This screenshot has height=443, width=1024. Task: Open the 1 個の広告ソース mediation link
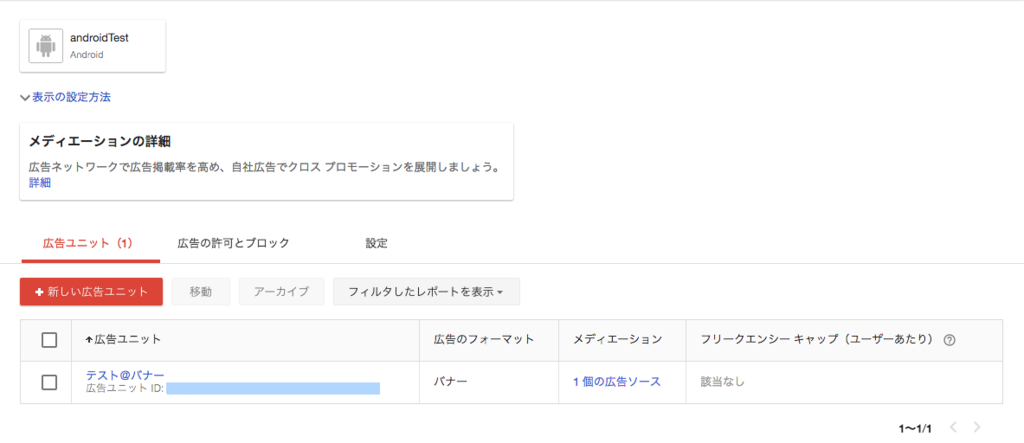[x=617, y=382]
